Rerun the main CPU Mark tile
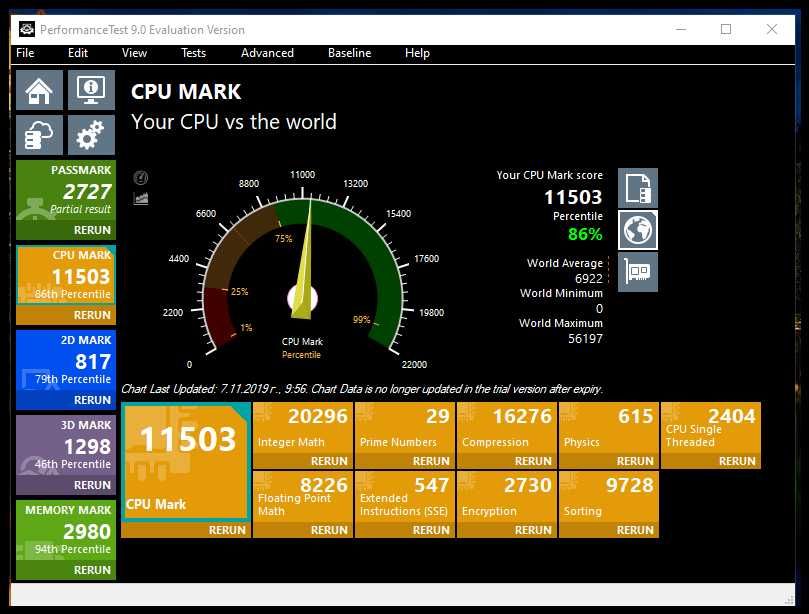The image size is (809, 614). coord(186,530)
